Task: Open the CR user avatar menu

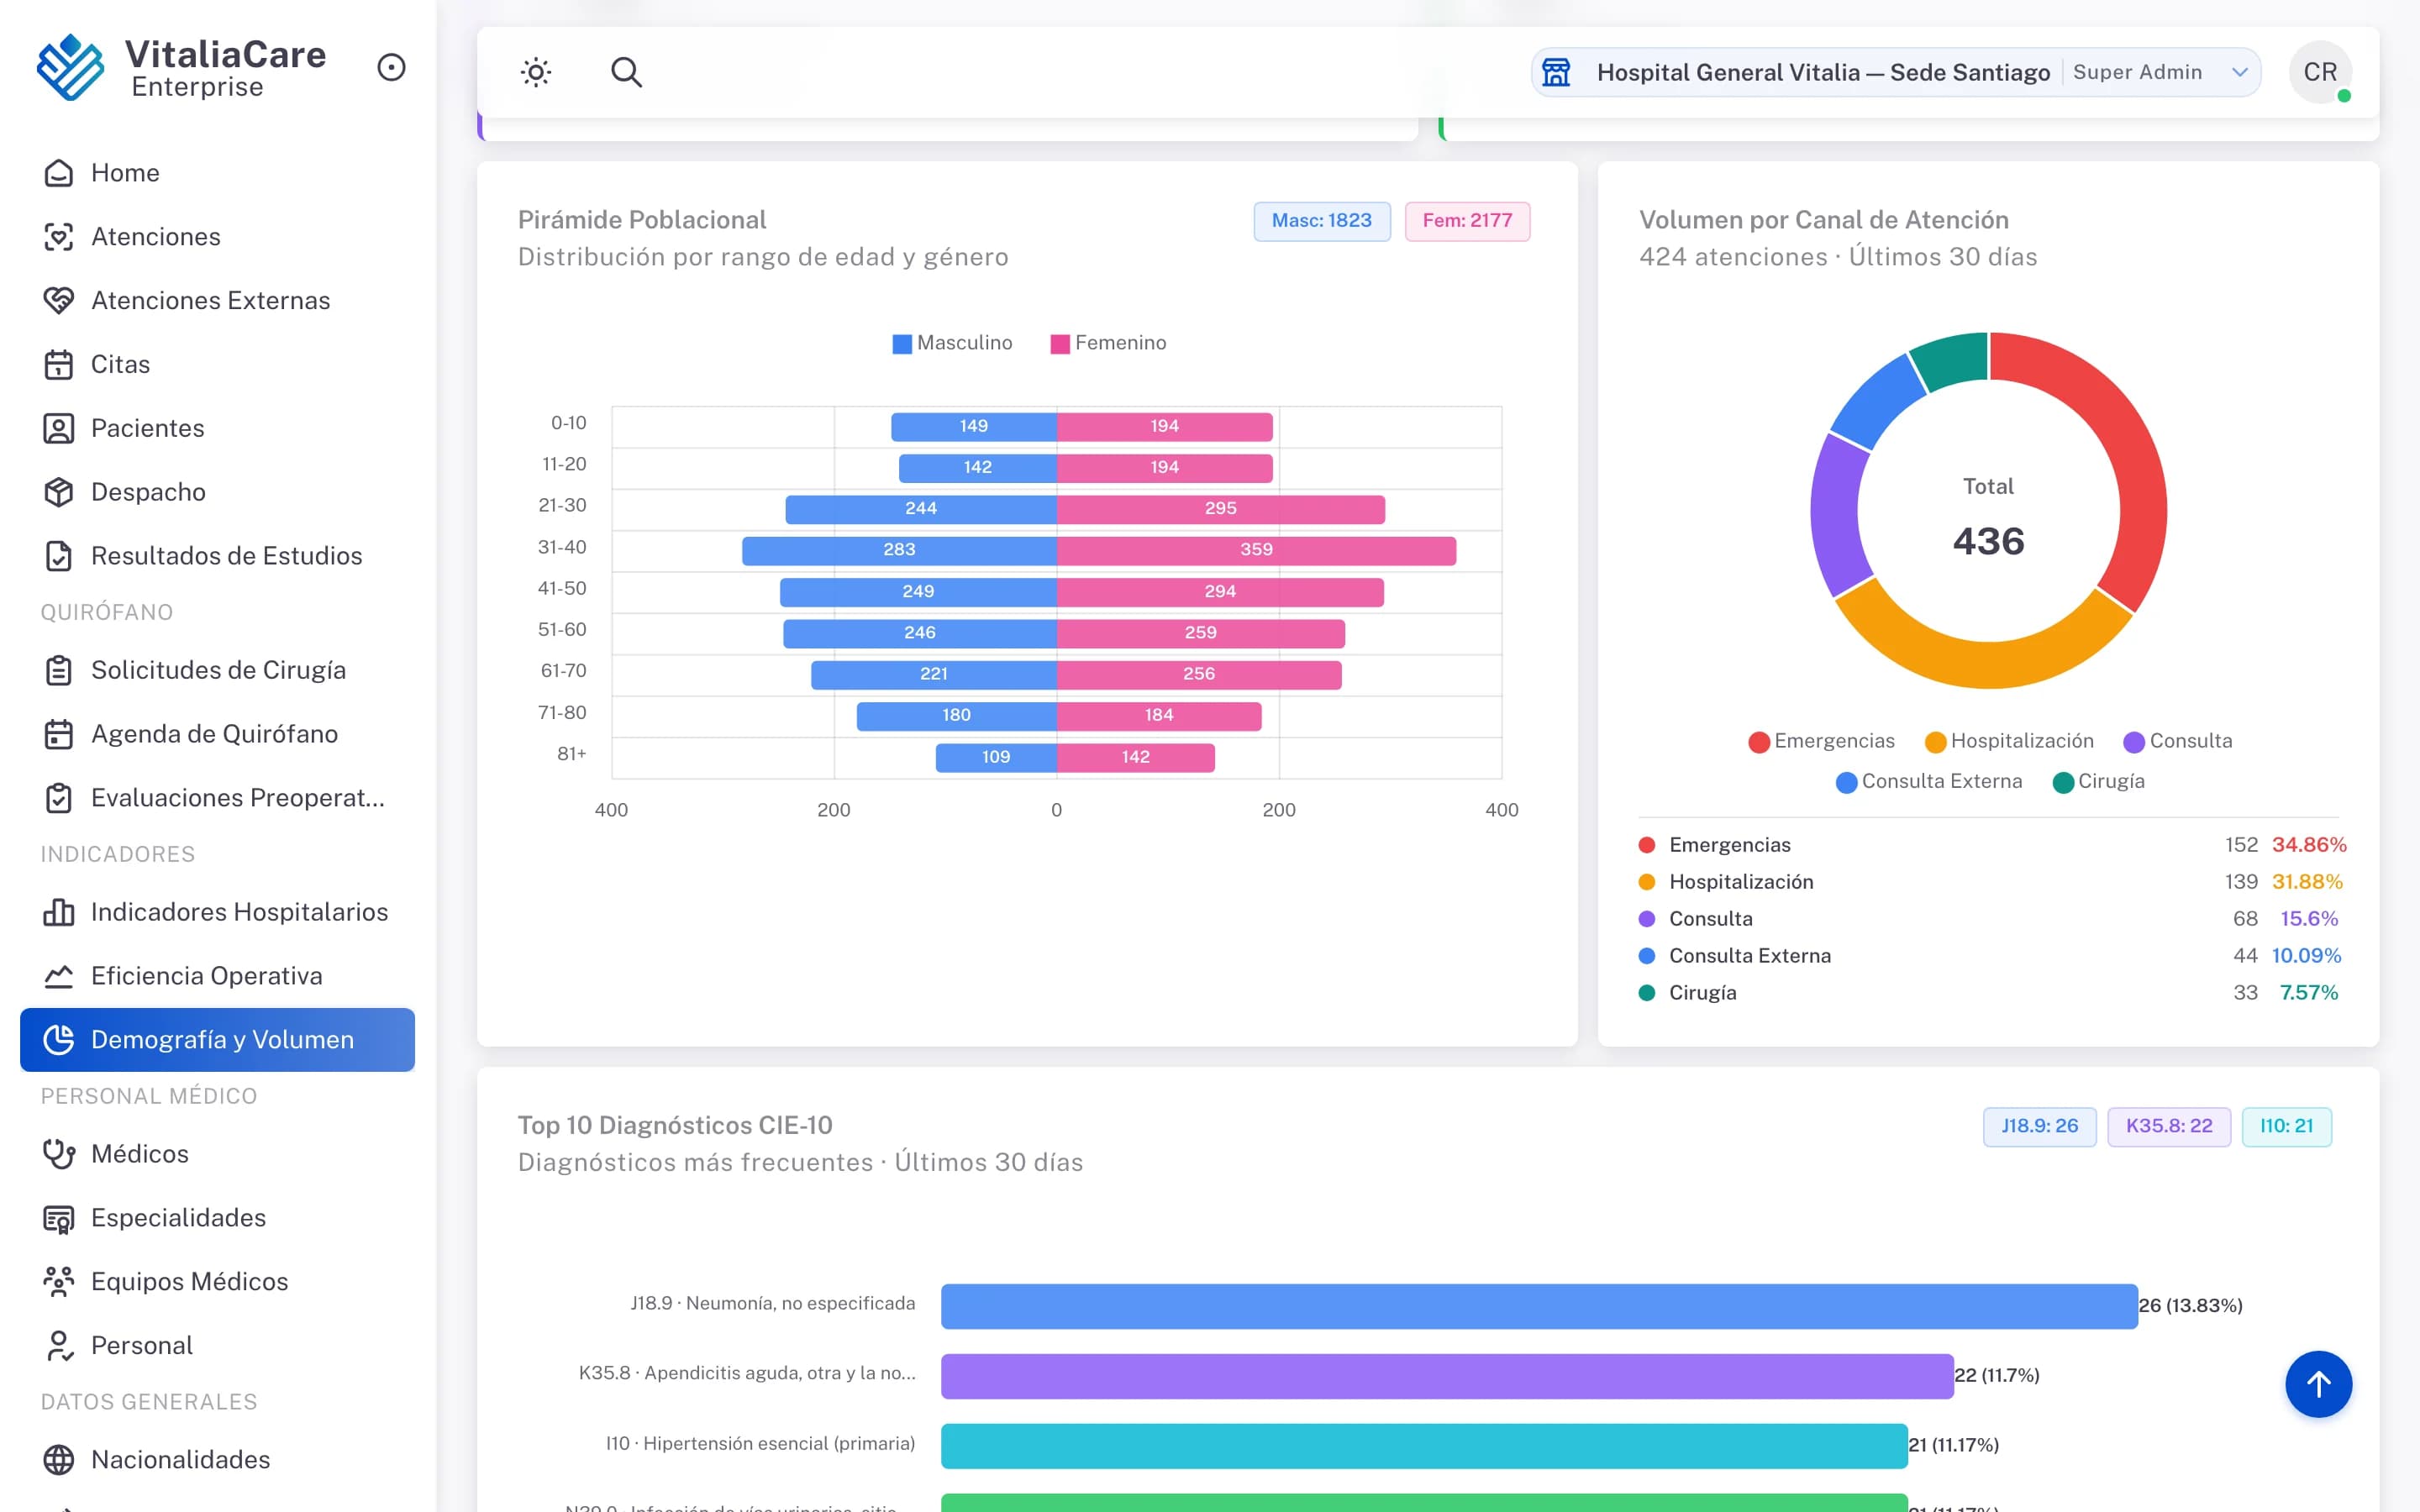Action: tap(2320, 72)
